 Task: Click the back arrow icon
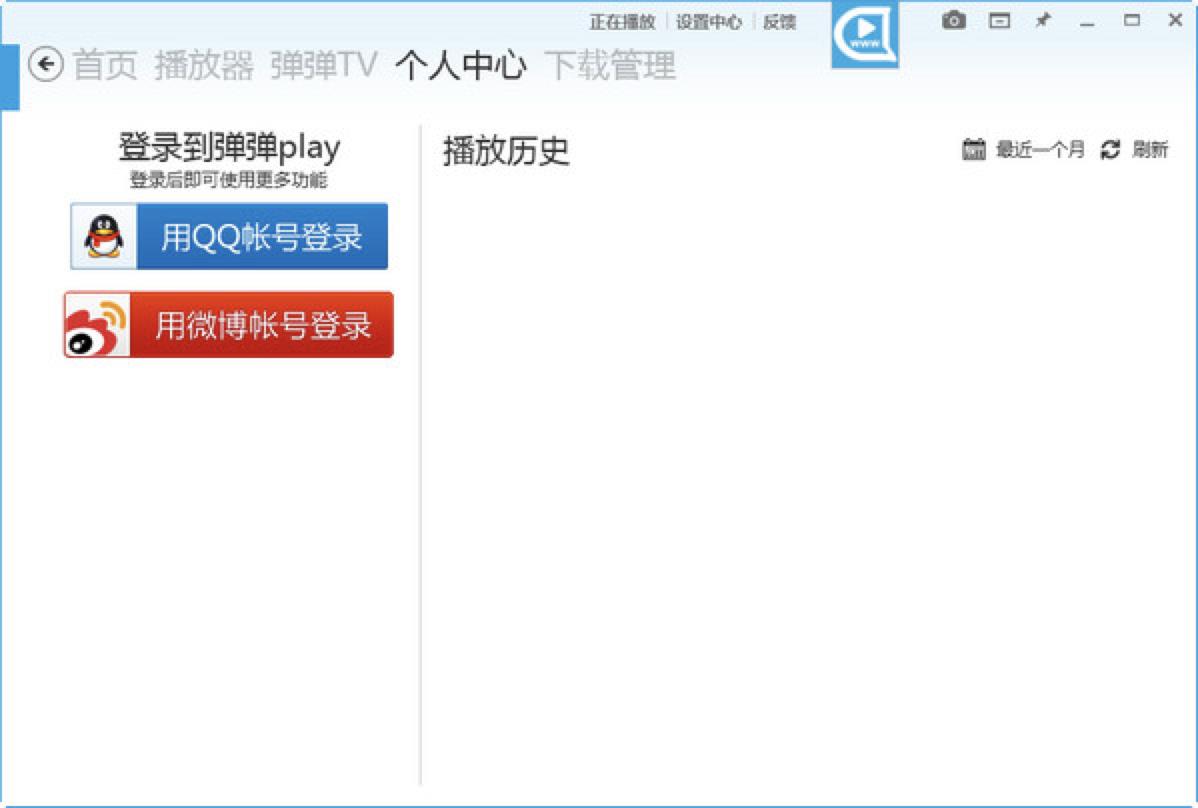pos(46,64)
